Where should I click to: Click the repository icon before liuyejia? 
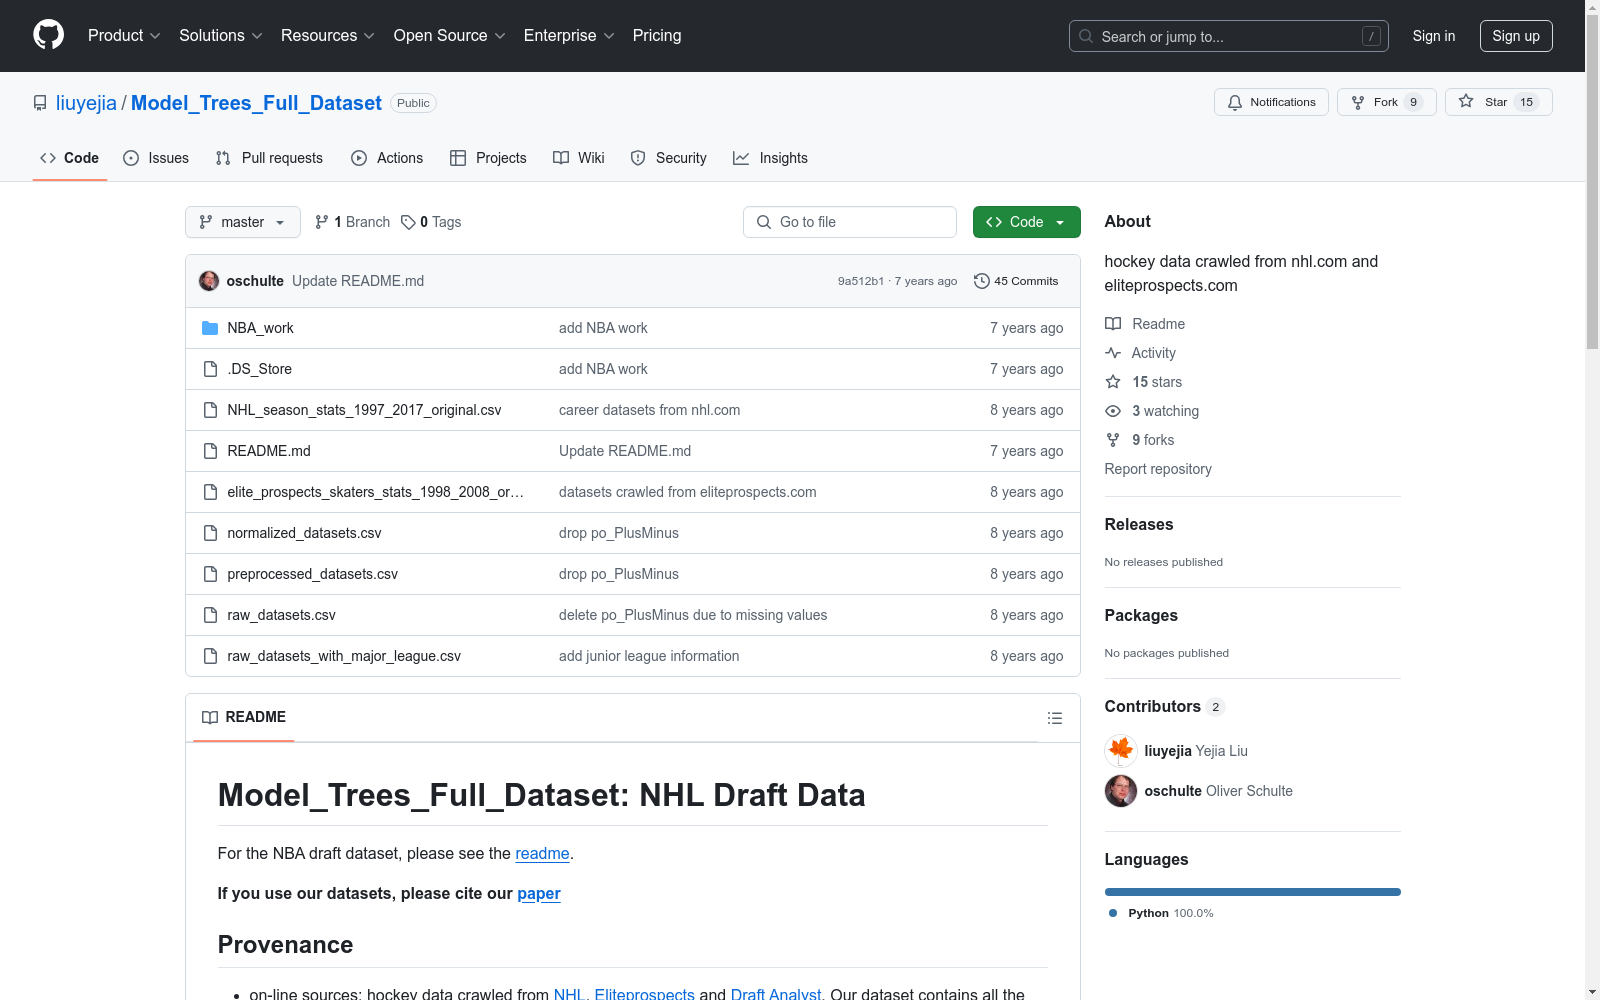pos(40,103)
